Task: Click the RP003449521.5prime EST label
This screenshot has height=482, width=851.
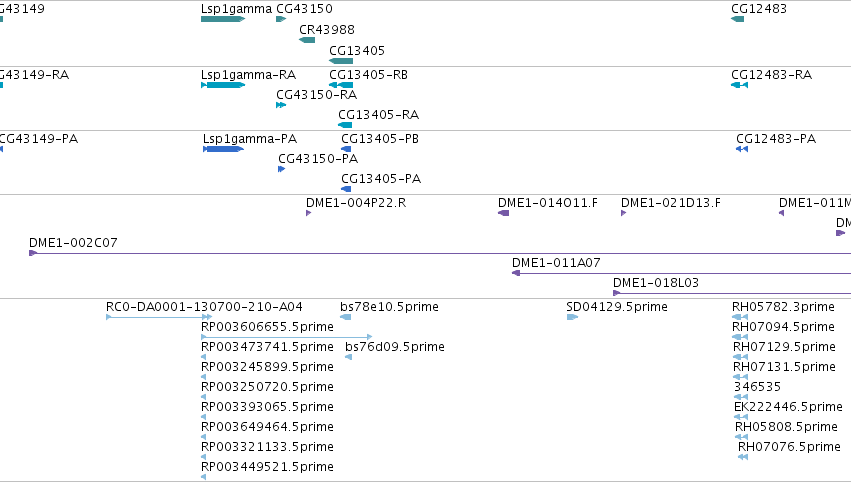Action: point(267,467)
